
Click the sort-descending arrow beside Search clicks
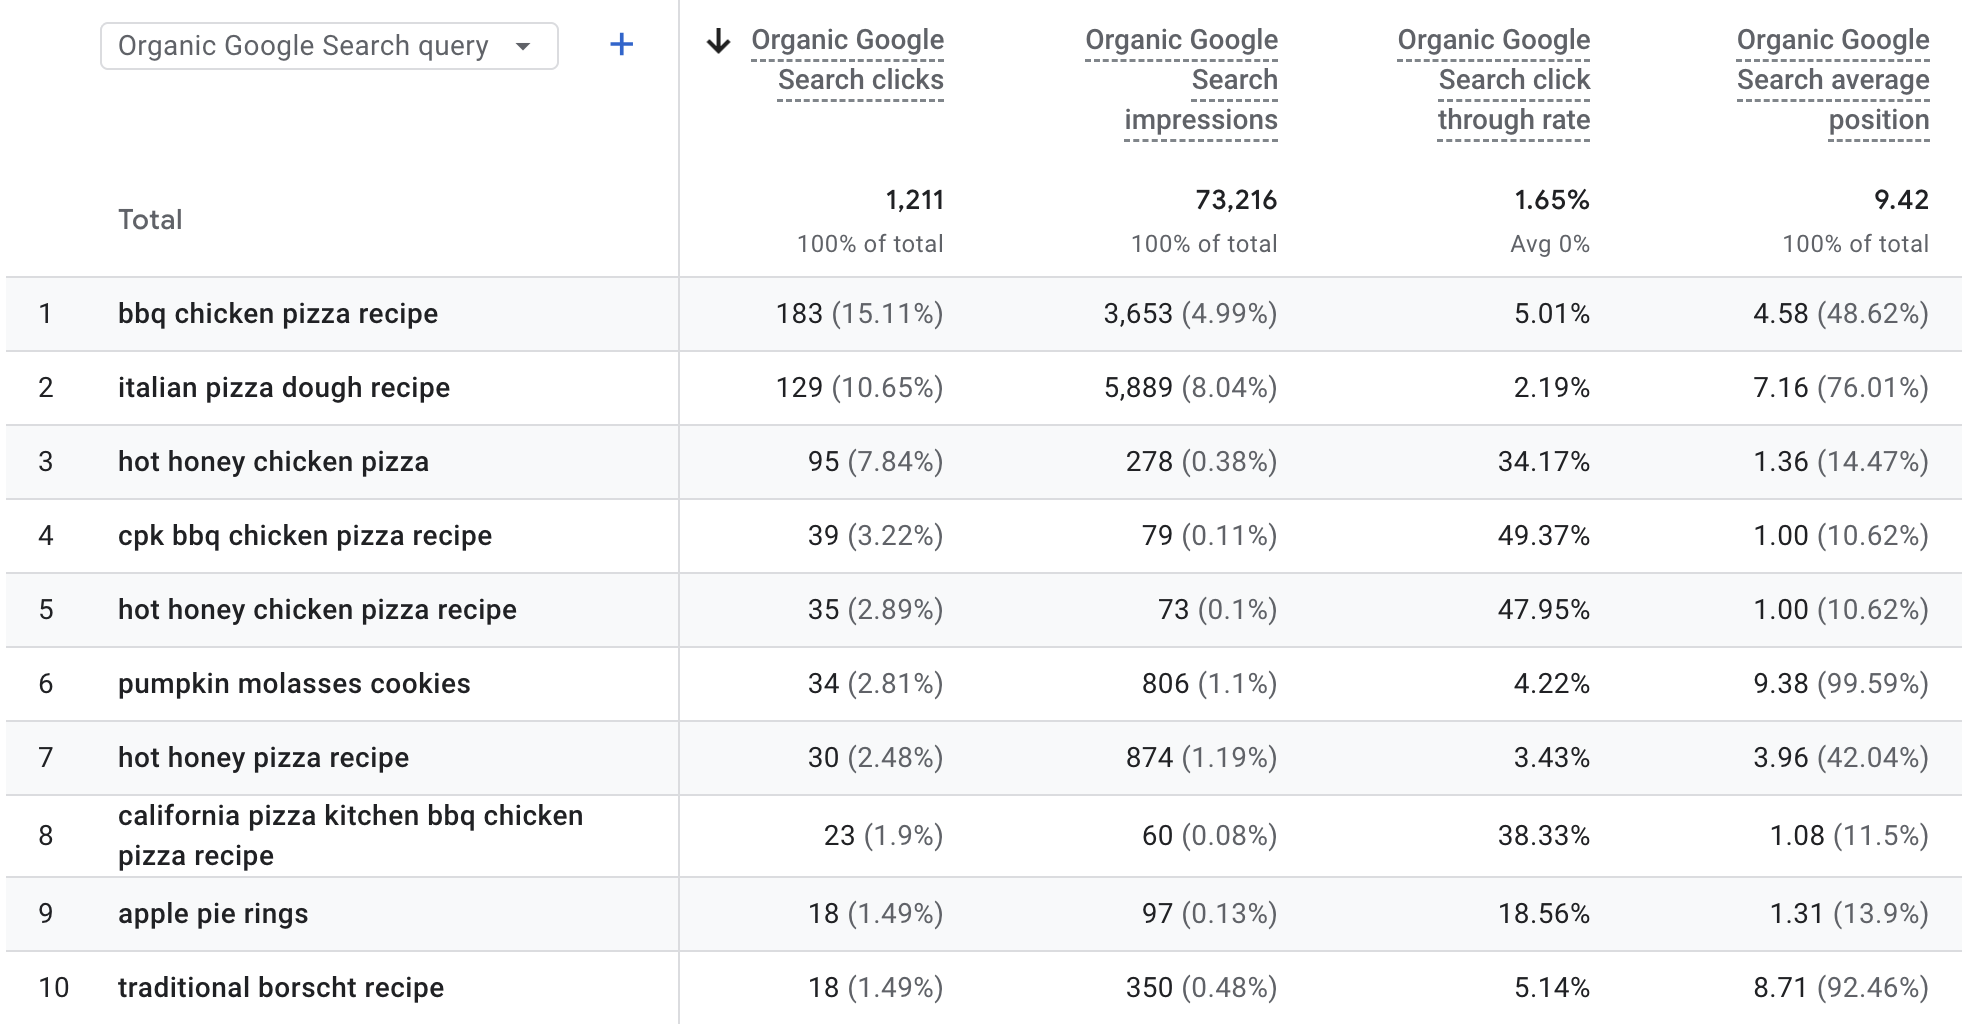tap(718, 41)
